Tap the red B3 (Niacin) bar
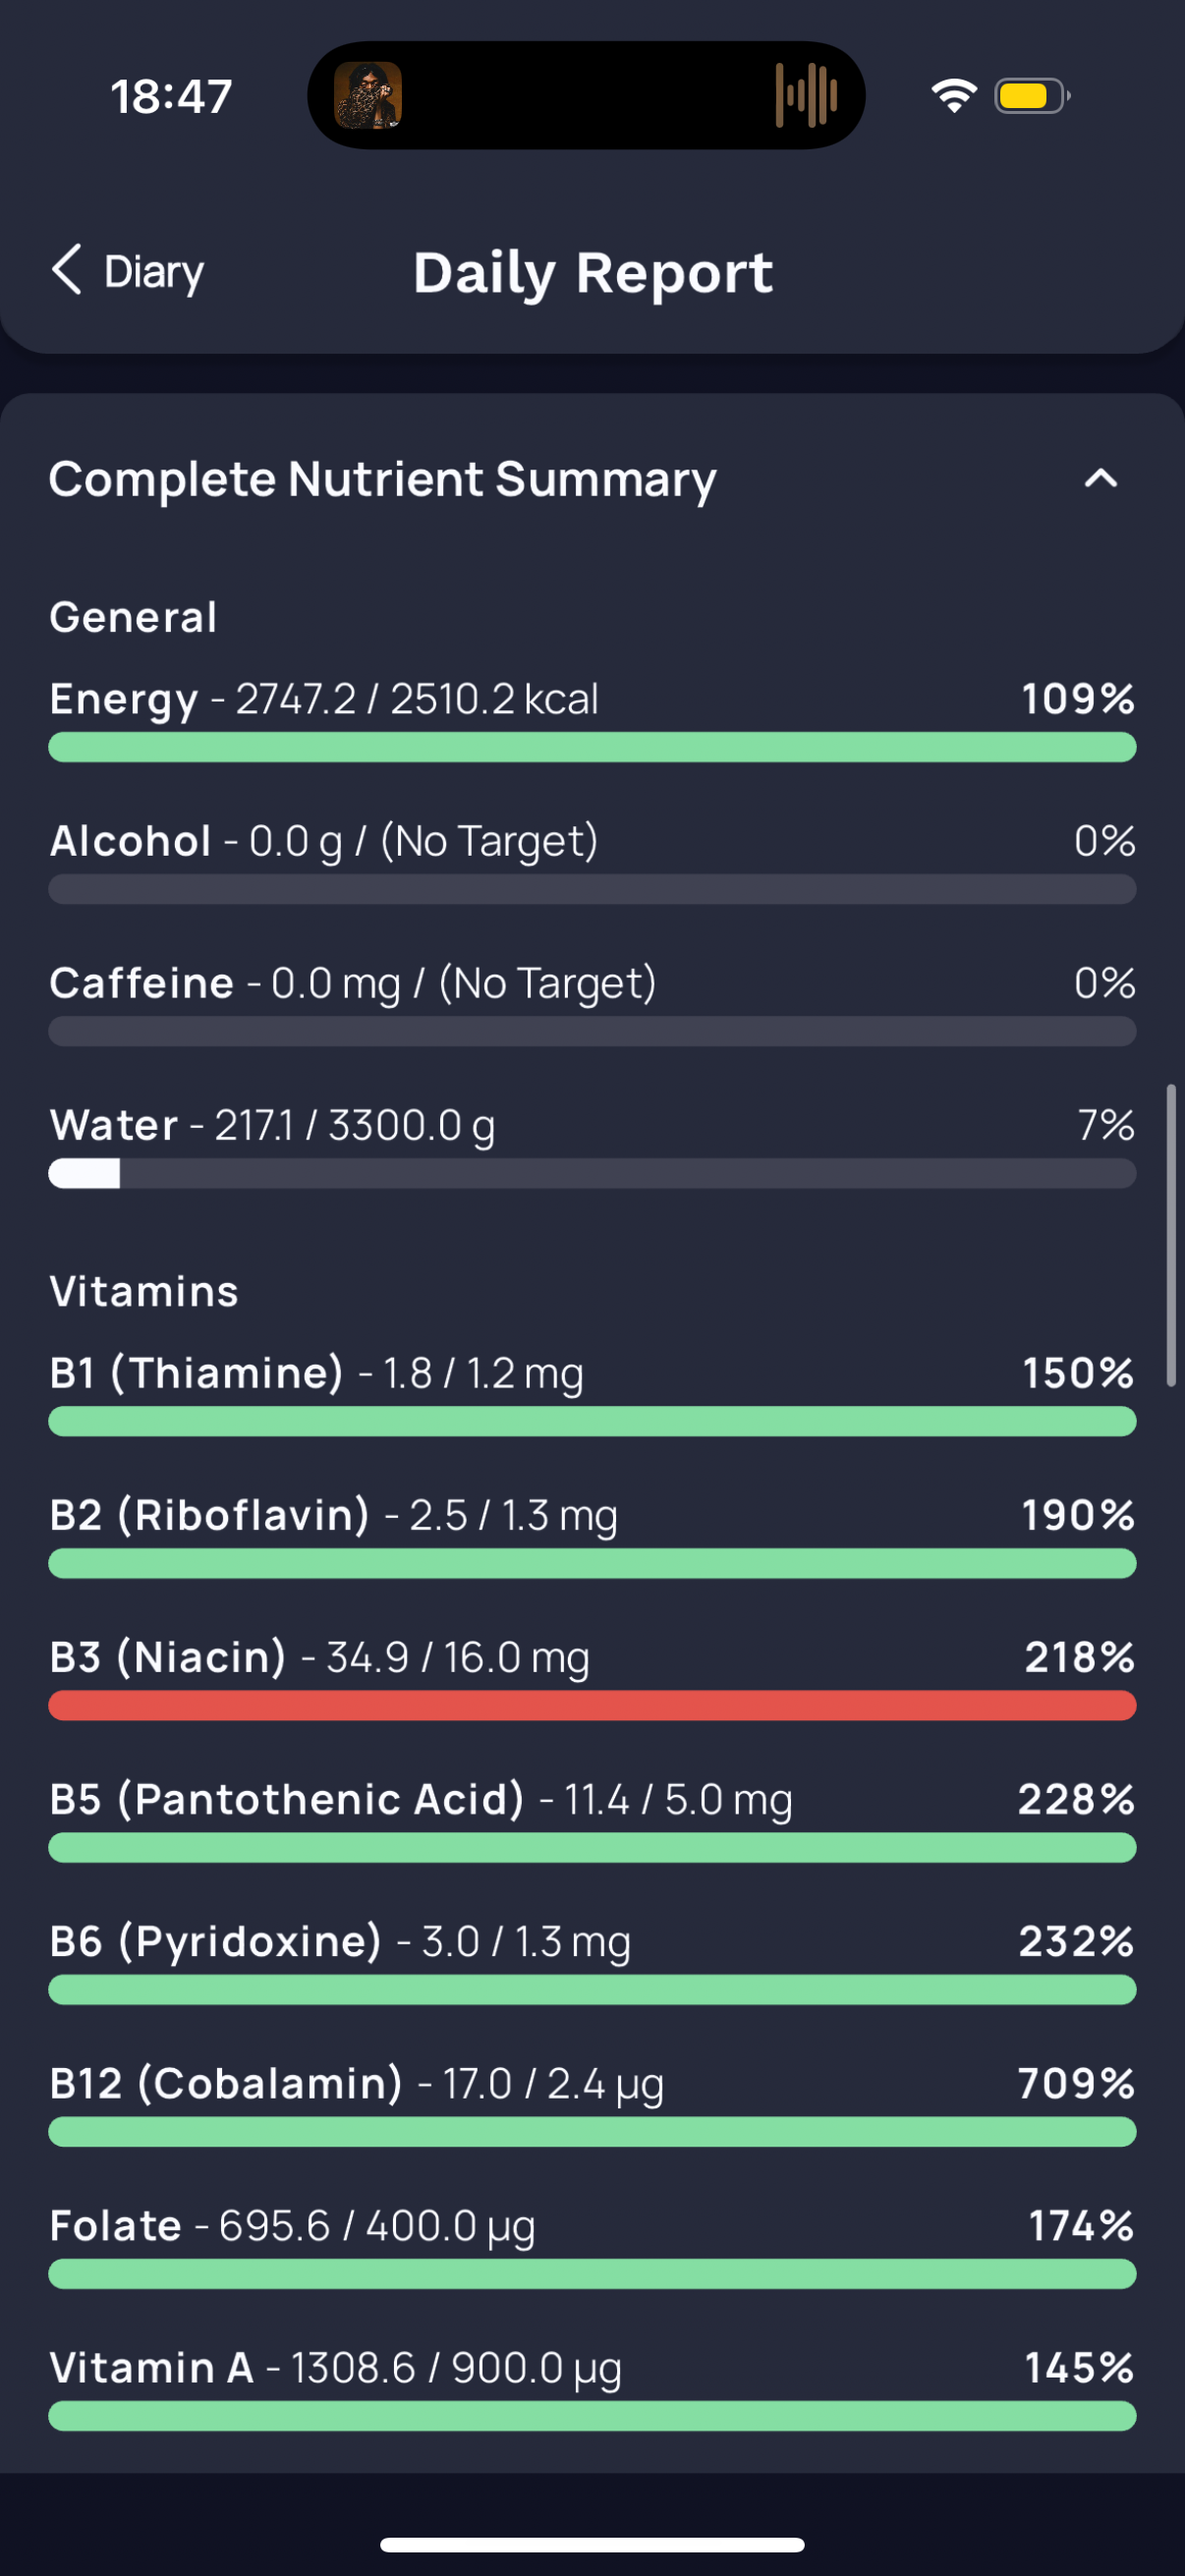1185x2576 pixels. [x=592, y=1705]
